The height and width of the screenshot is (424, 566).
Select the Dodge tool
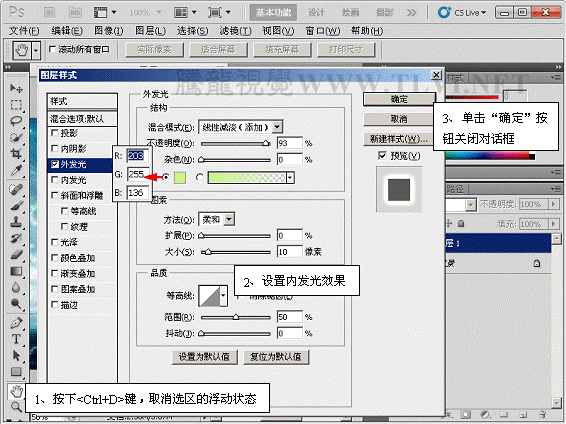tap(16, 304)
